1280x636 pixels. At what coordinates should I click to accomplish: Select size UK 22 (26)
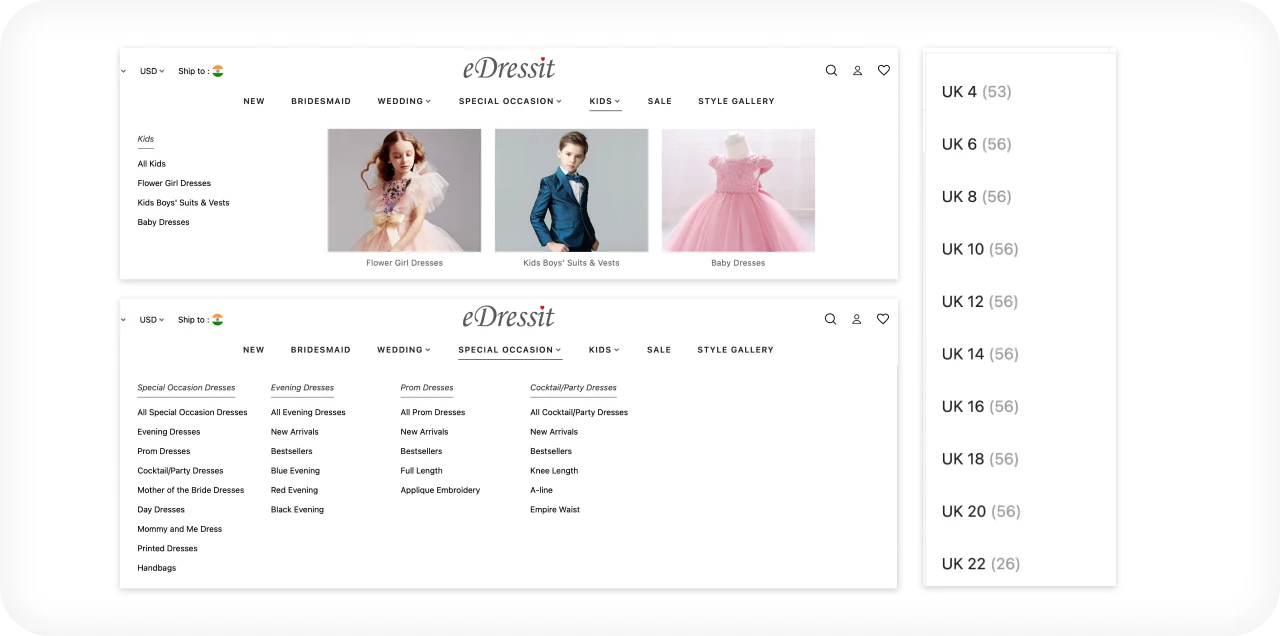pos(980,564)
